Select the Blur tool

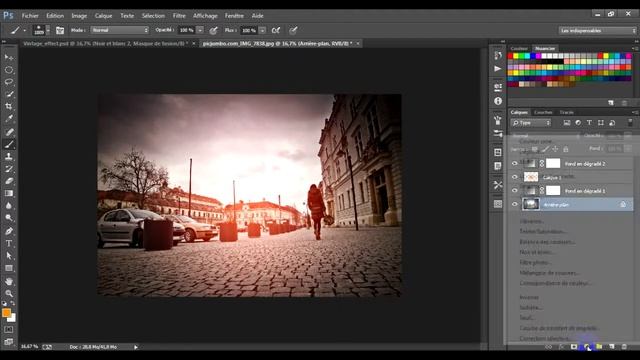click(9, 206)
